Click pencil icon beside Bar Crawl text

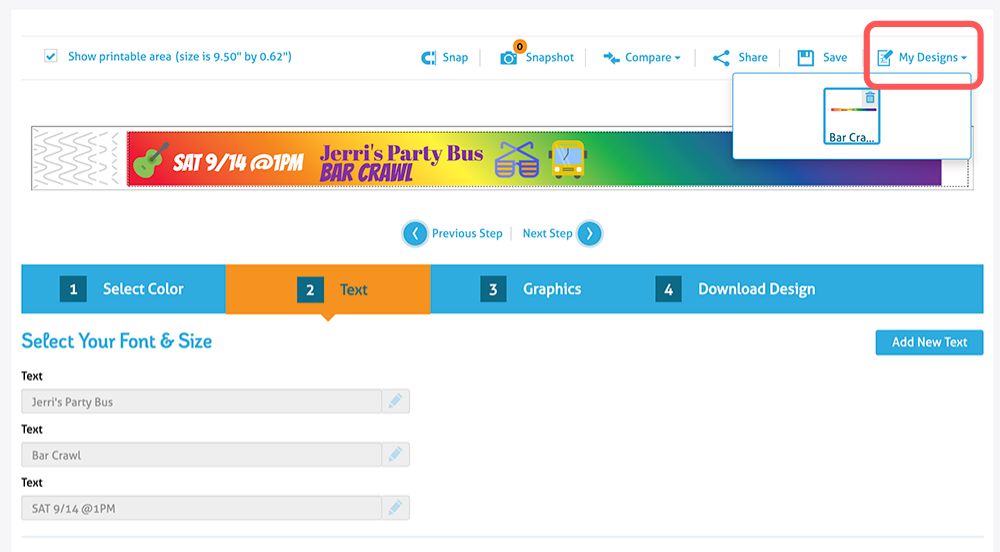pos(395,454)
